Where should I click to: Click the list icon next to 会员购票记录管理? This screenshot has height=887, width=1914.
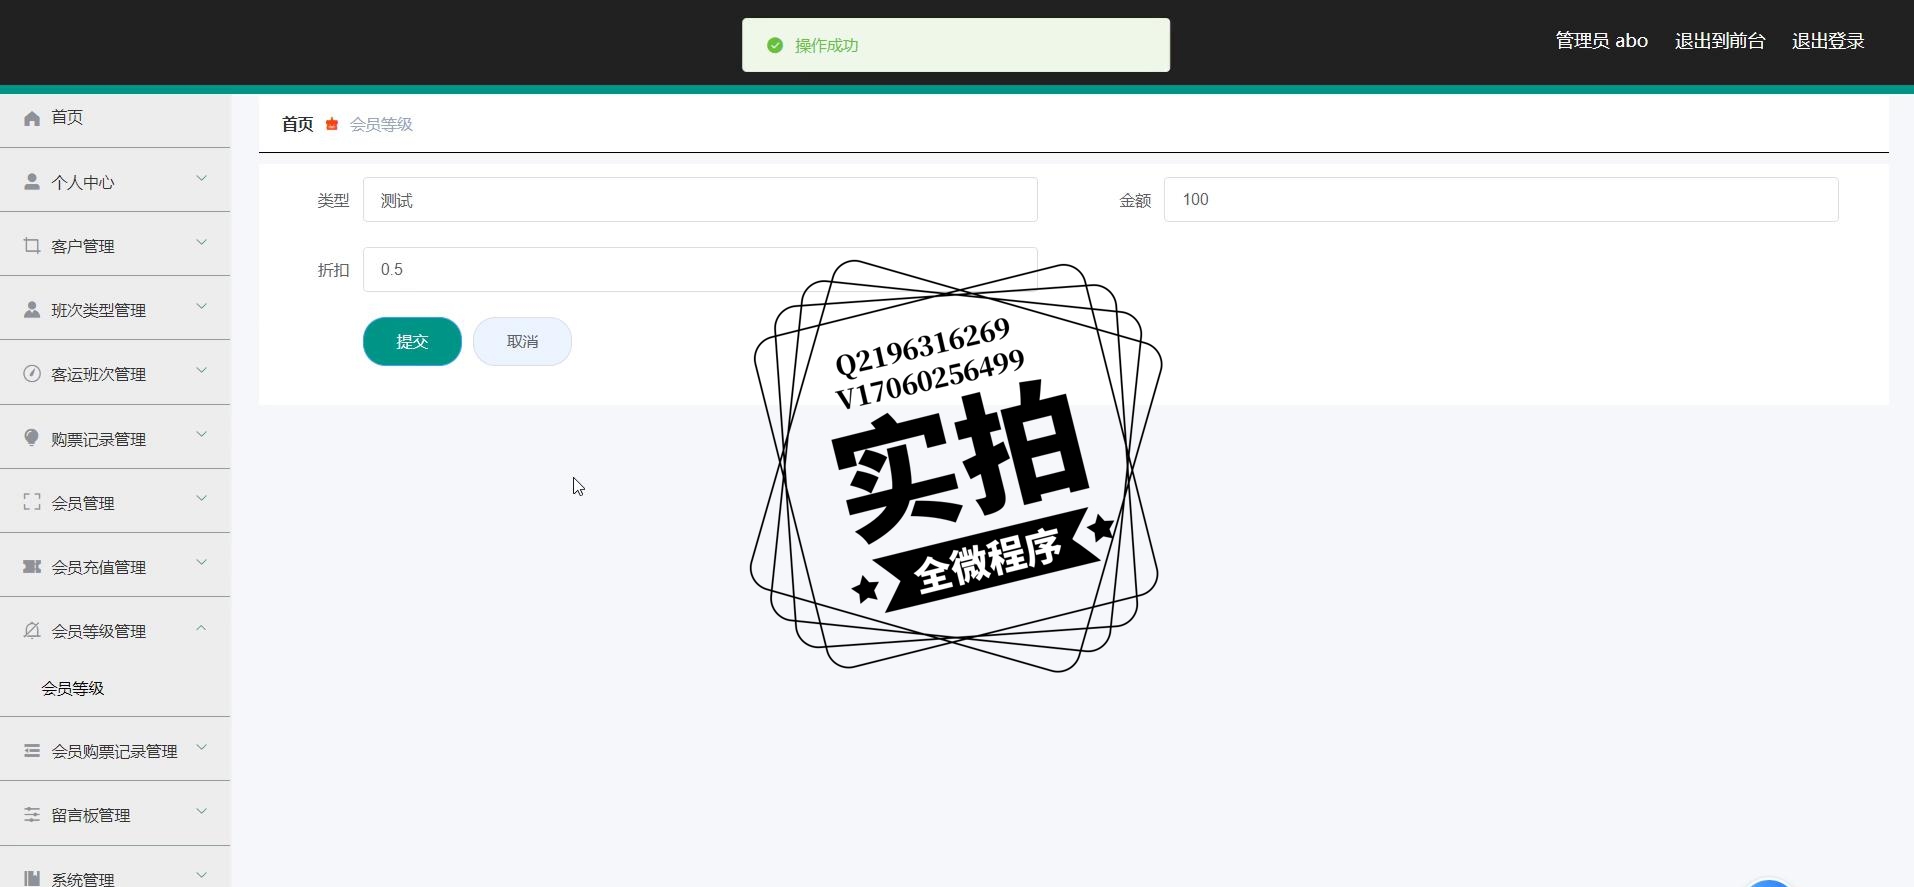[x=32, y=750]
